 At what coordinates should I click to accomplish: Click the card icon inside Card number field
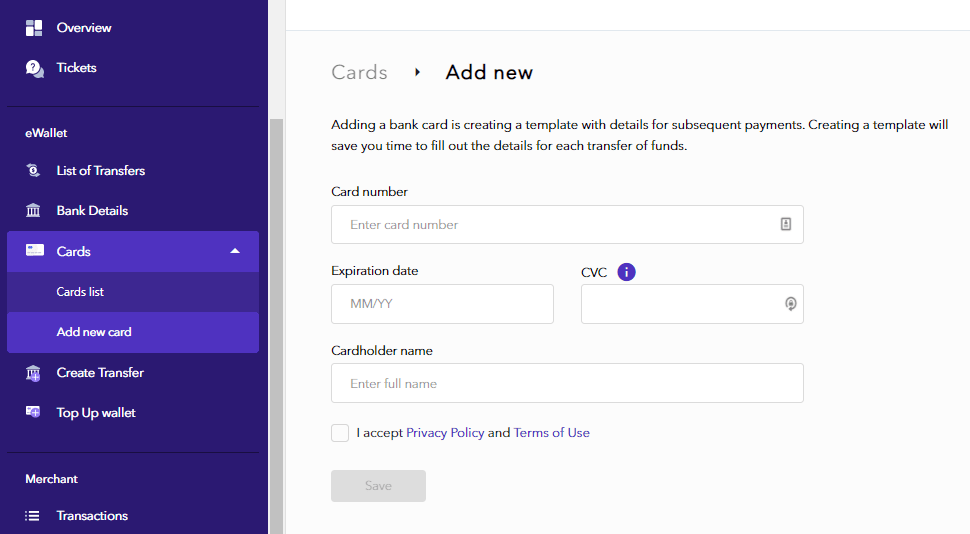(786, 225)
